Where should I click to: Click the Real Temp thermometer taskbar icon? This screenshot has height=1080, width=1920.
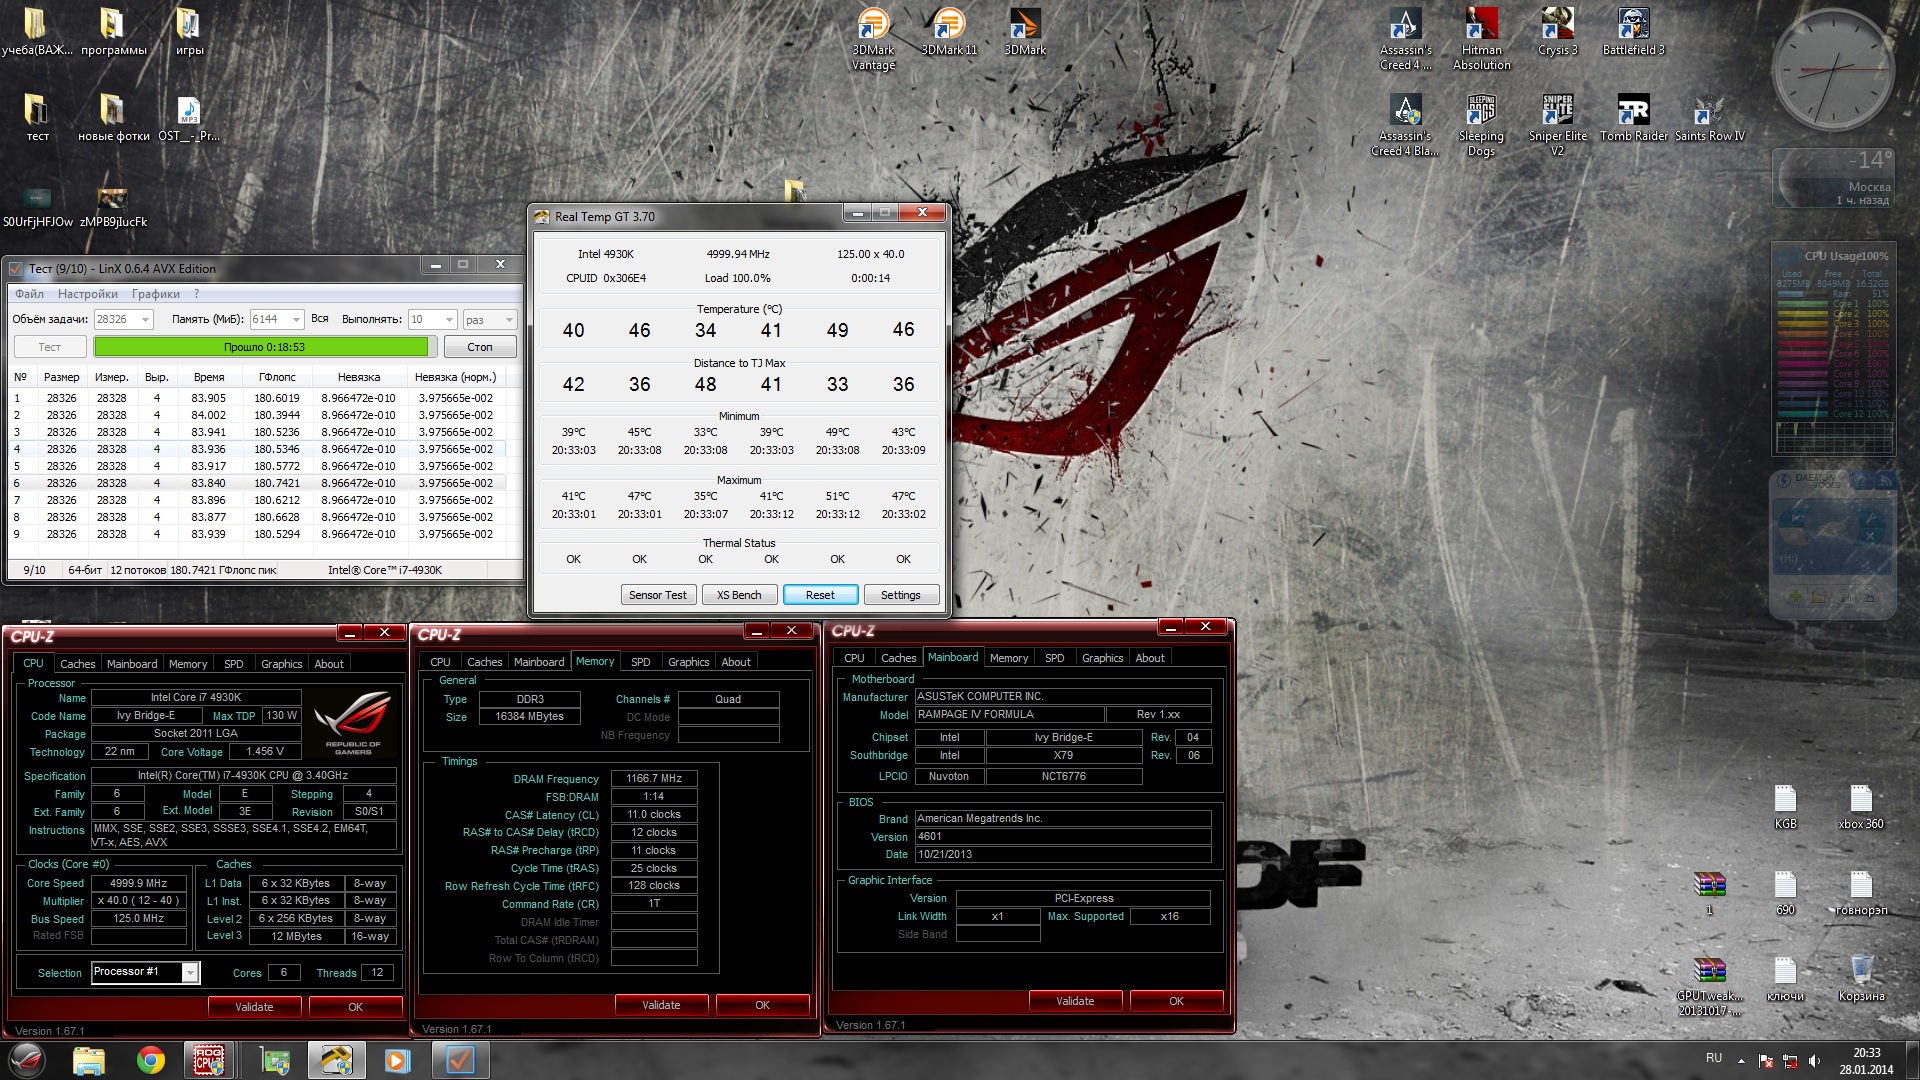[x=336, y=1060]
